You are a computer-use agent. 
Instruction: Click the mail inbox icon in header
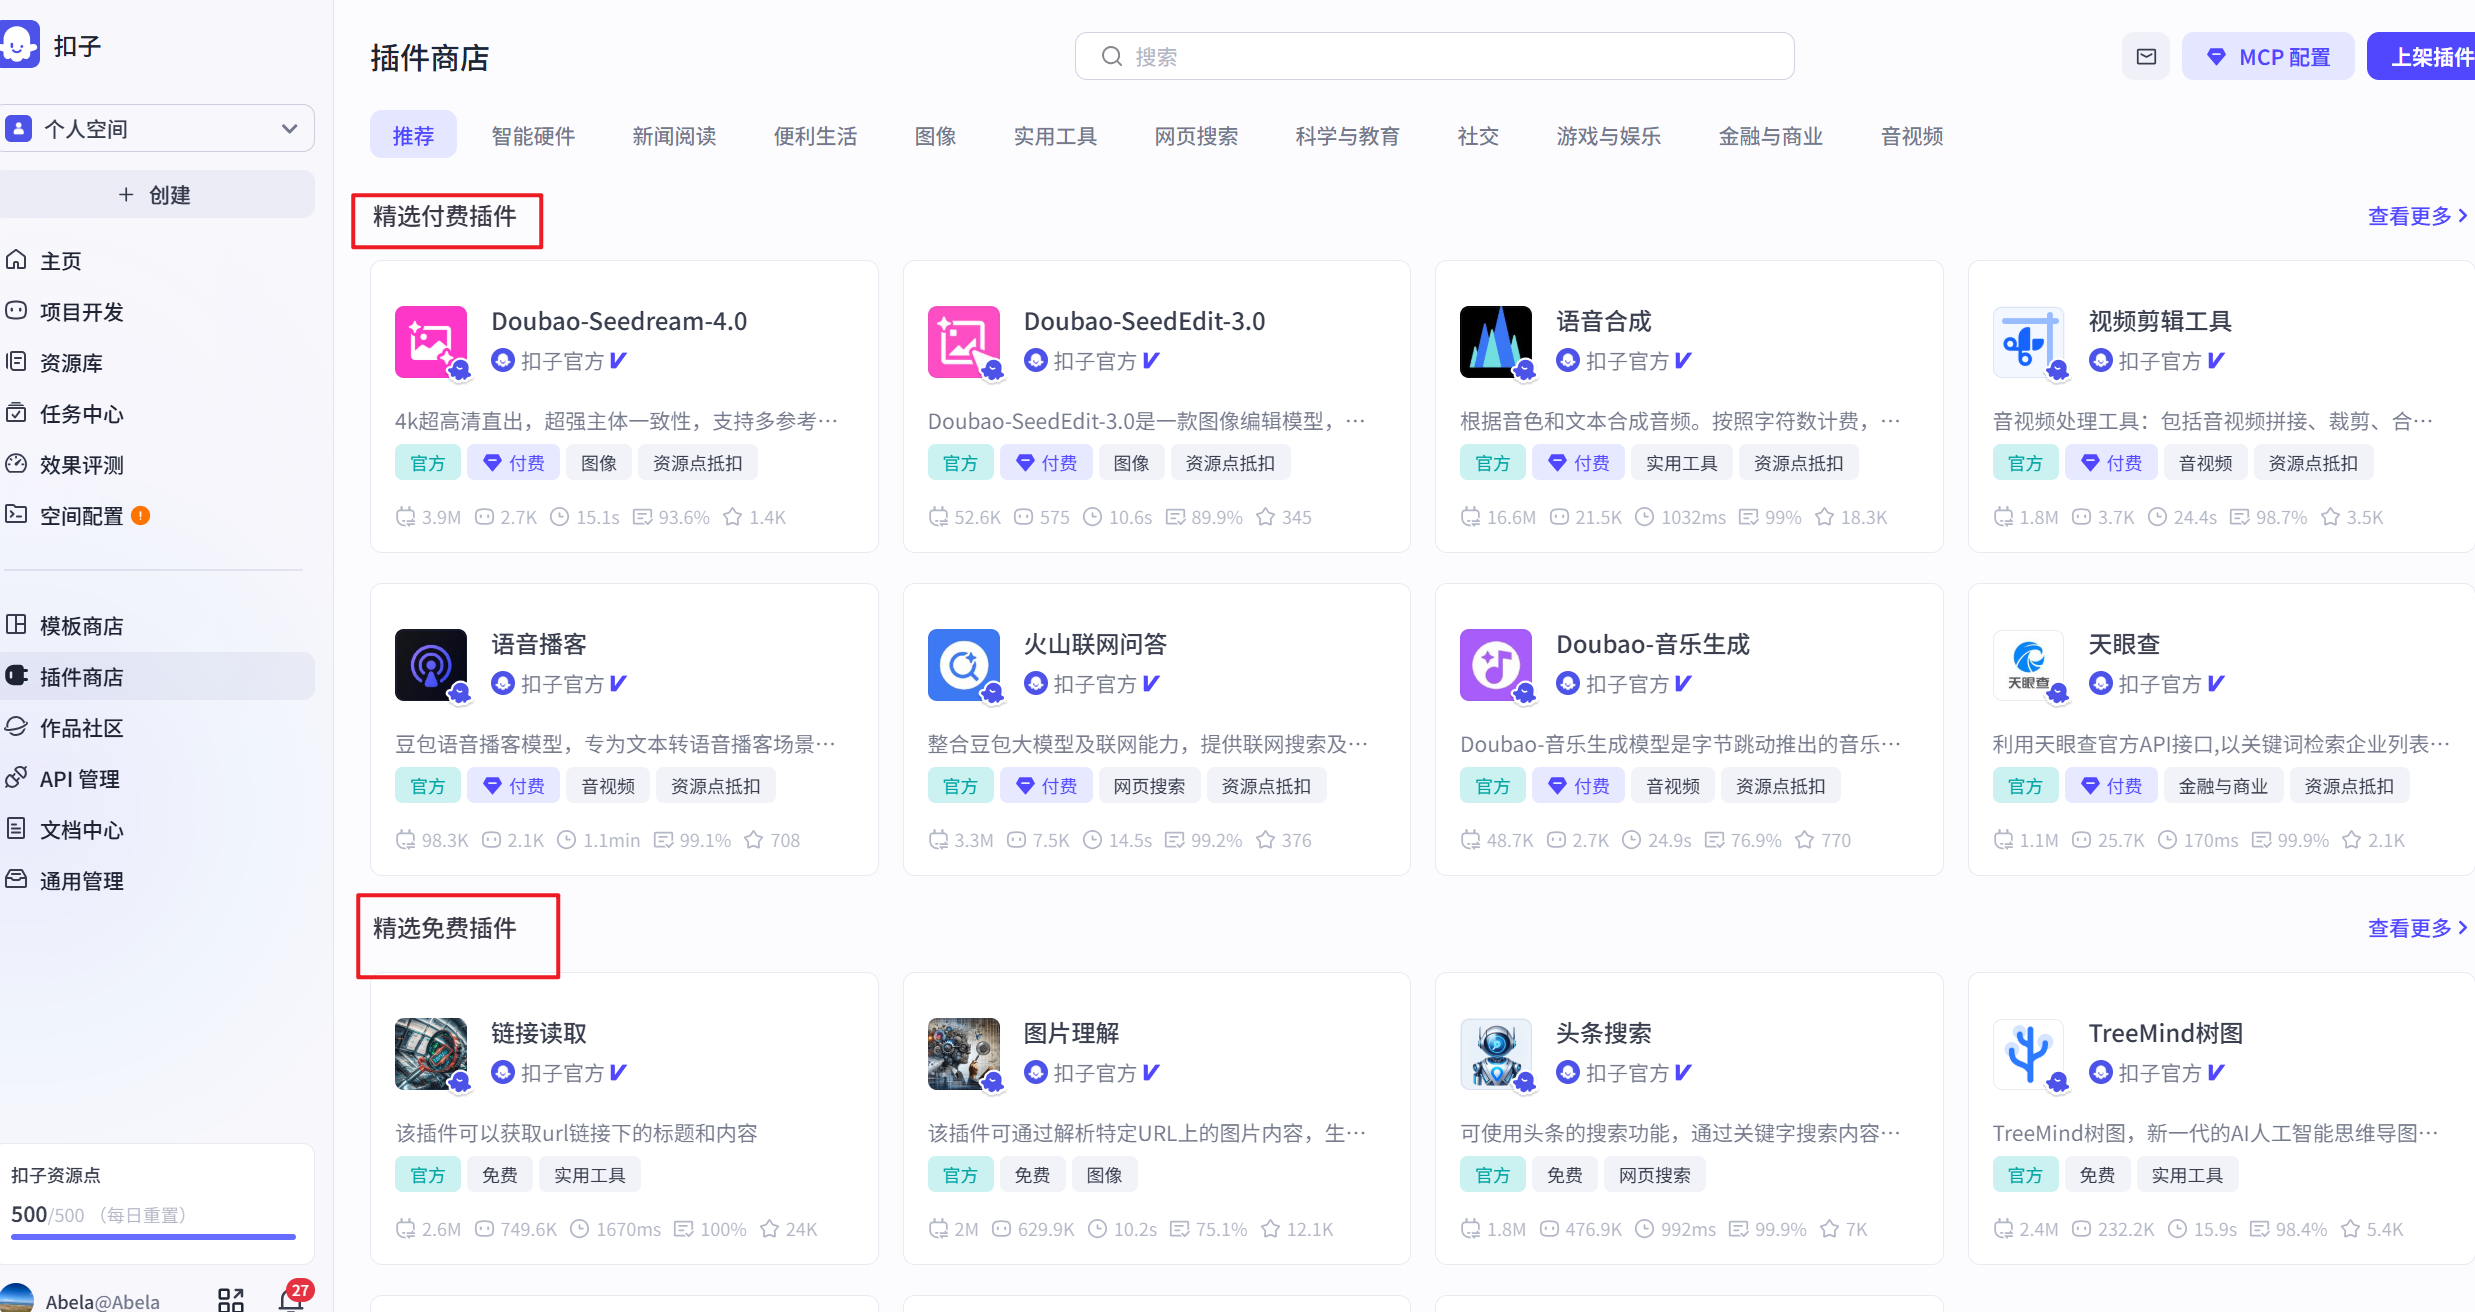click(2146, 57)
